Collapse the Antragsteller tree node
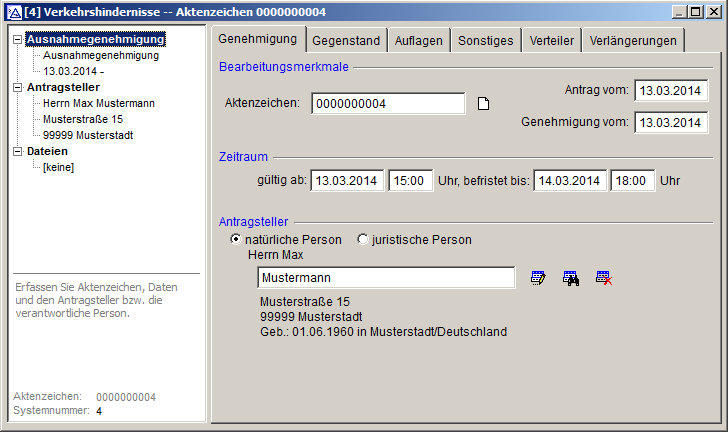Viewport: 728px width, 432px height. 17,88
